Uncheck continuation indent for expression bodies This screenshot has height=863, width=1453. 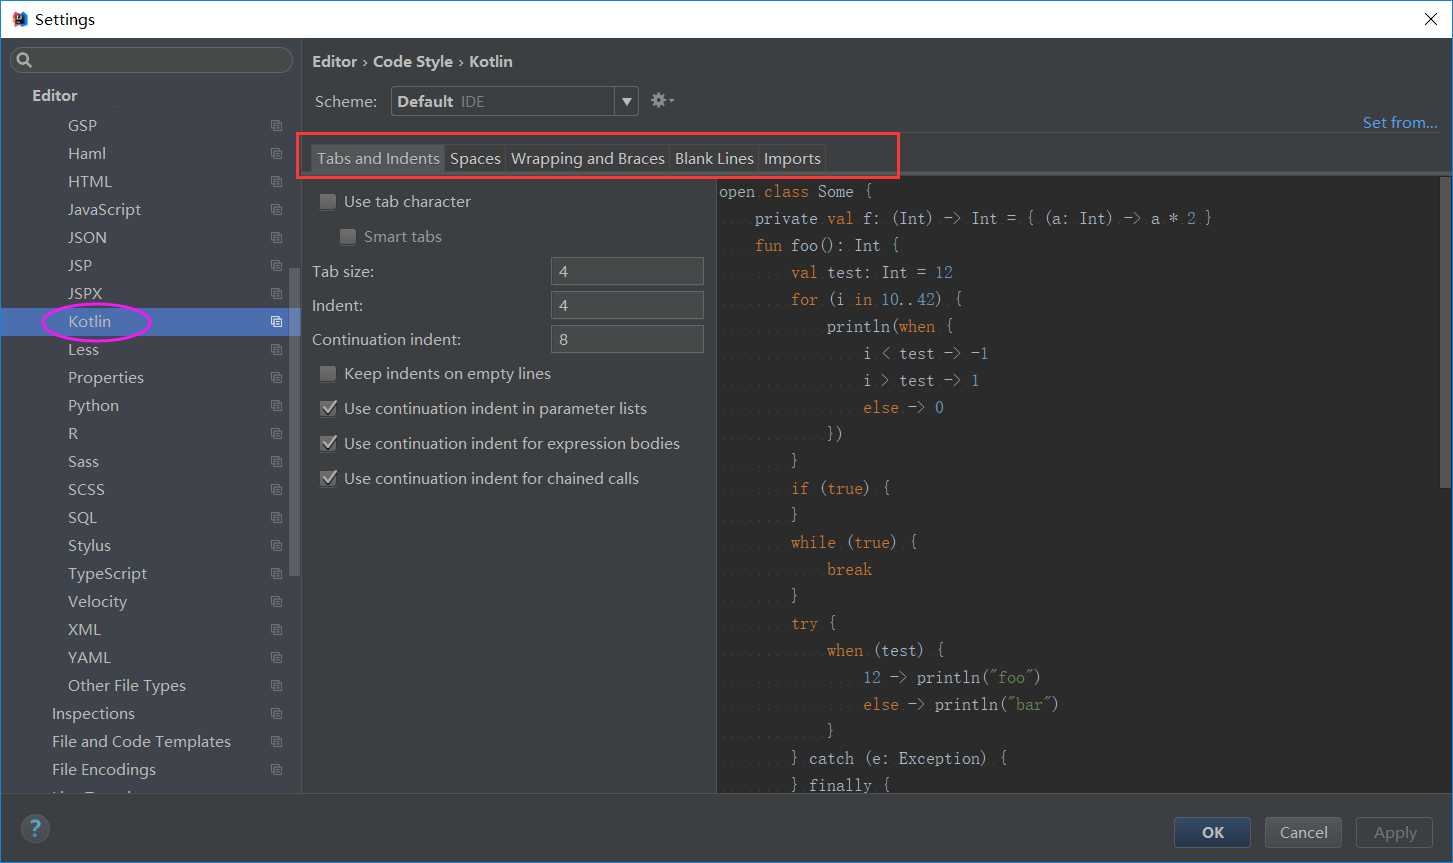coord(328,444)
